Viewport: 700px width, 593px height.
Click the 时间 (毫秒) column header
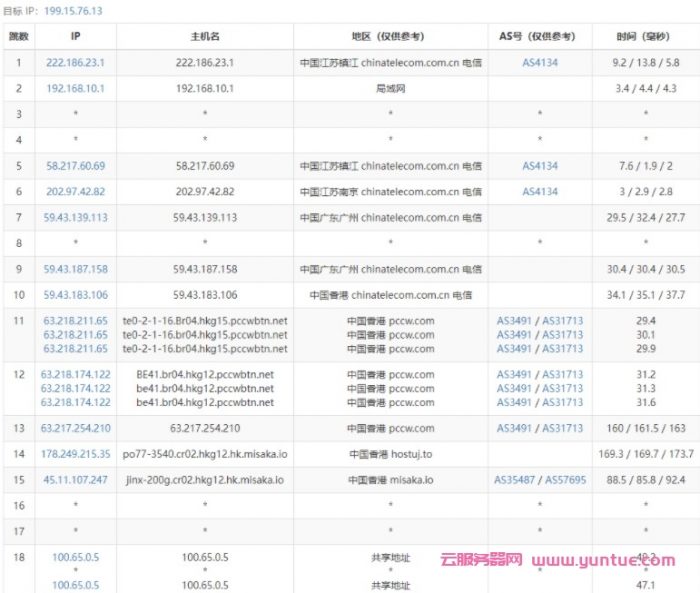pos(645,36)
